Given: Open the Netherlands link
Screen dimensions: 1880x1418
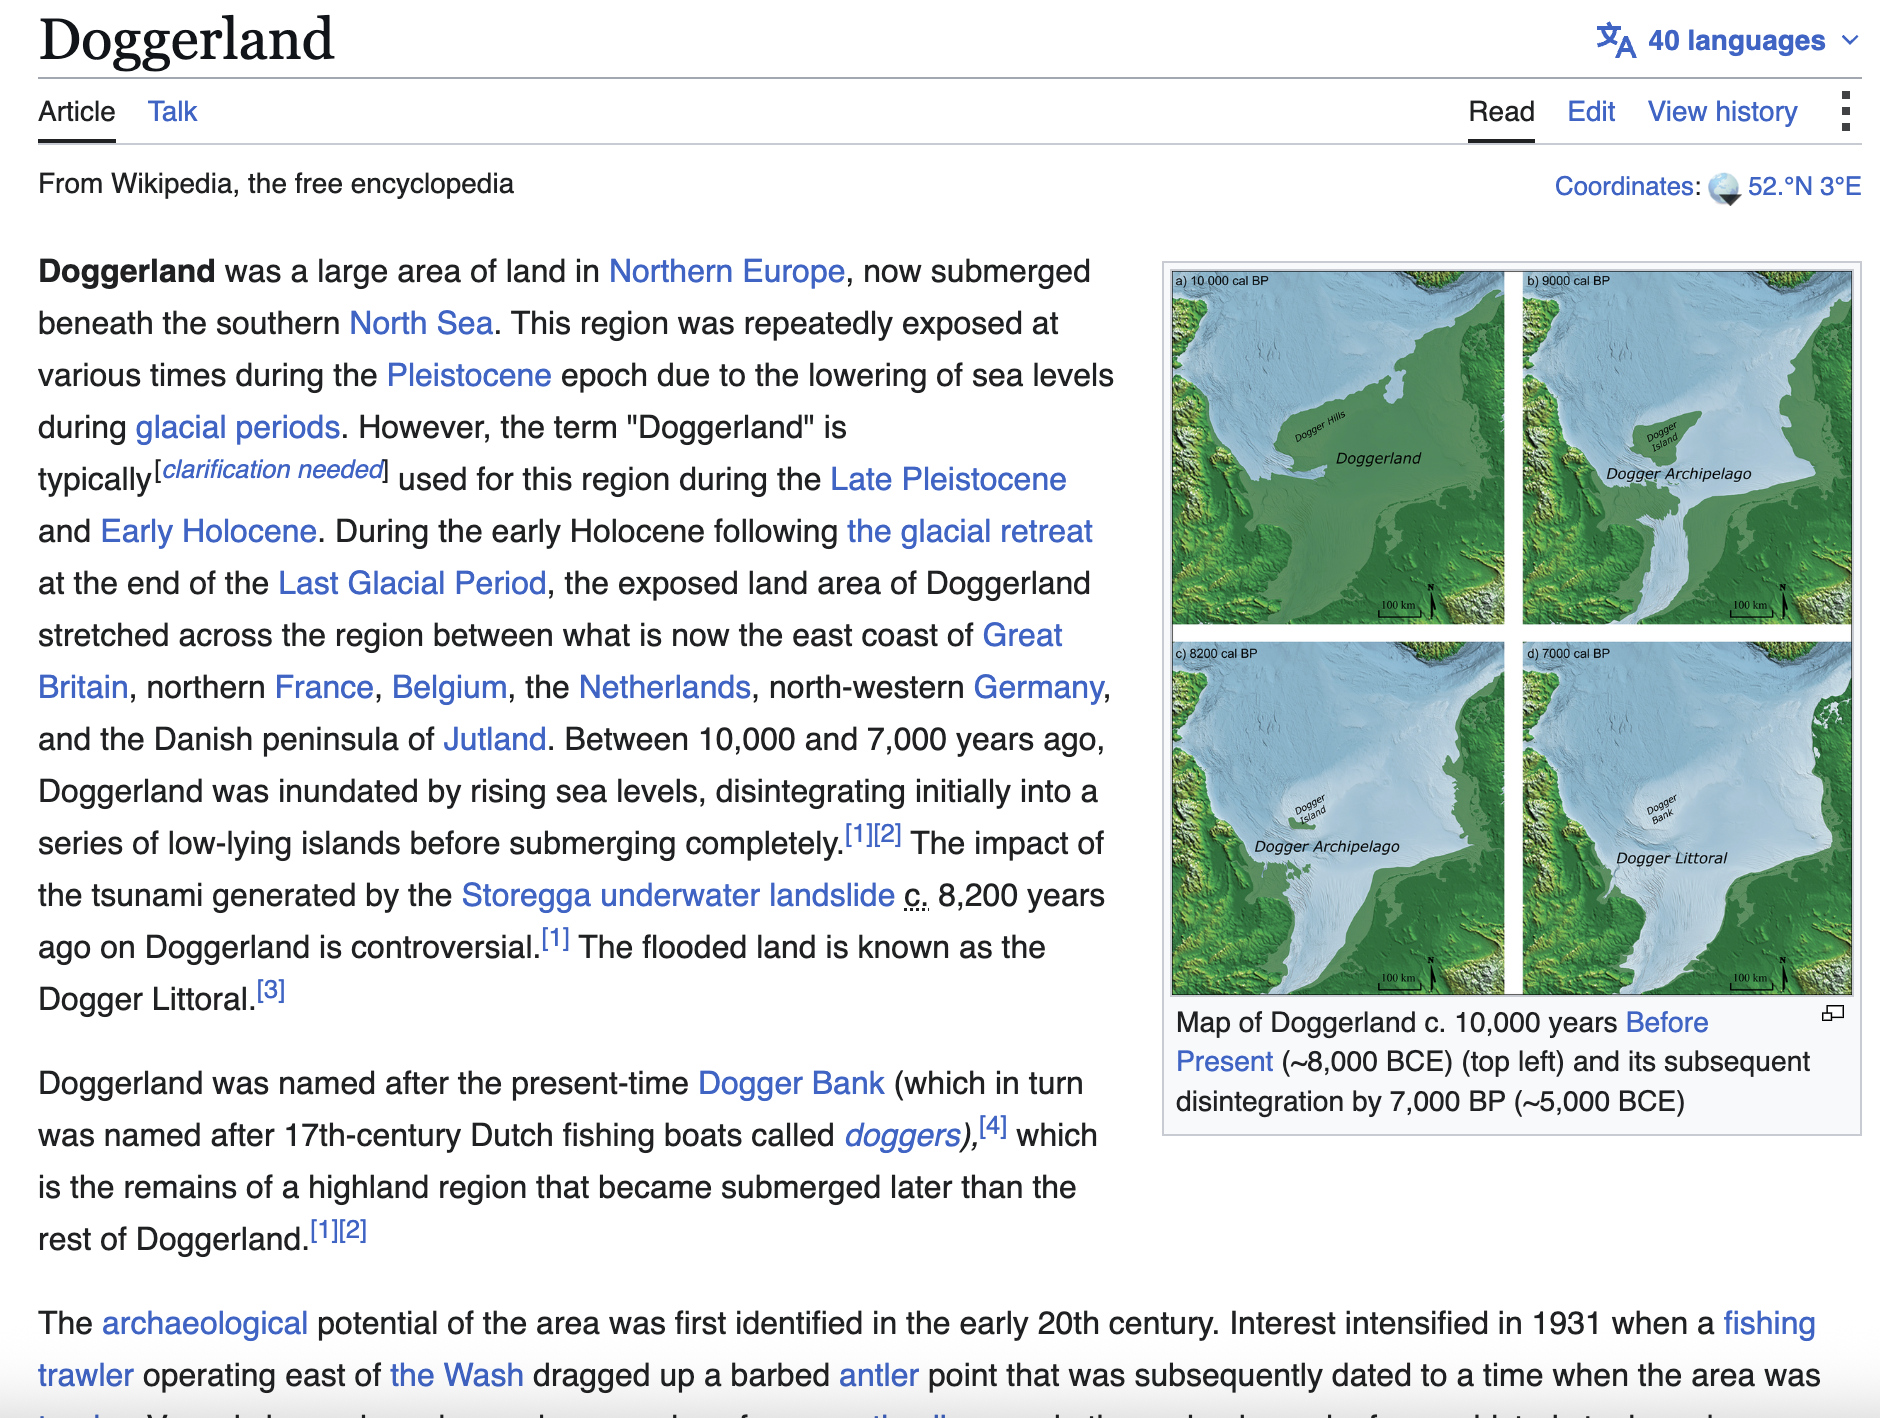Looking at the screenshot, I should (665, 687).
